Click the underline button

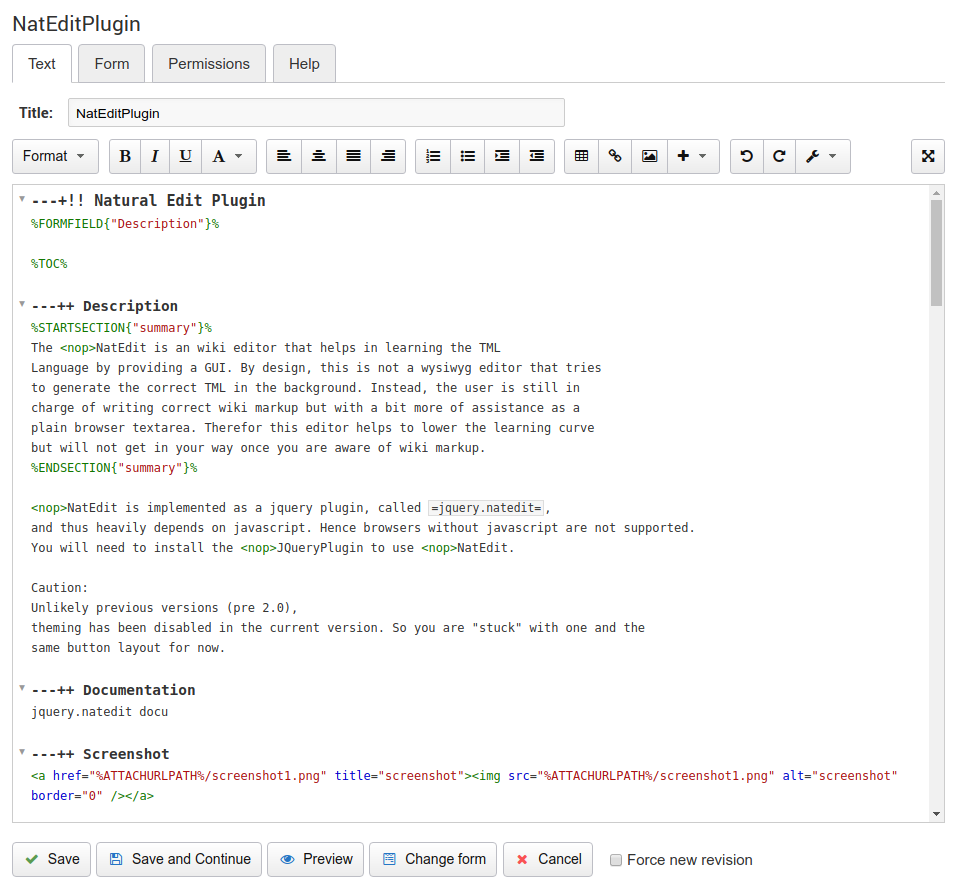point(186,156)
